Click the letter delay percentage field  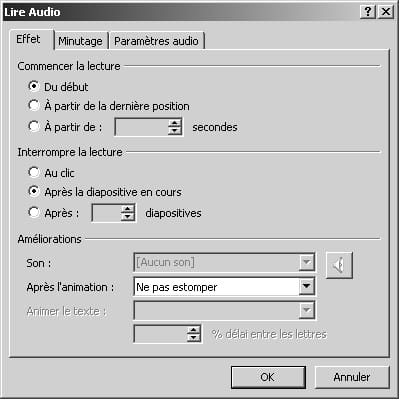point(161,334)
